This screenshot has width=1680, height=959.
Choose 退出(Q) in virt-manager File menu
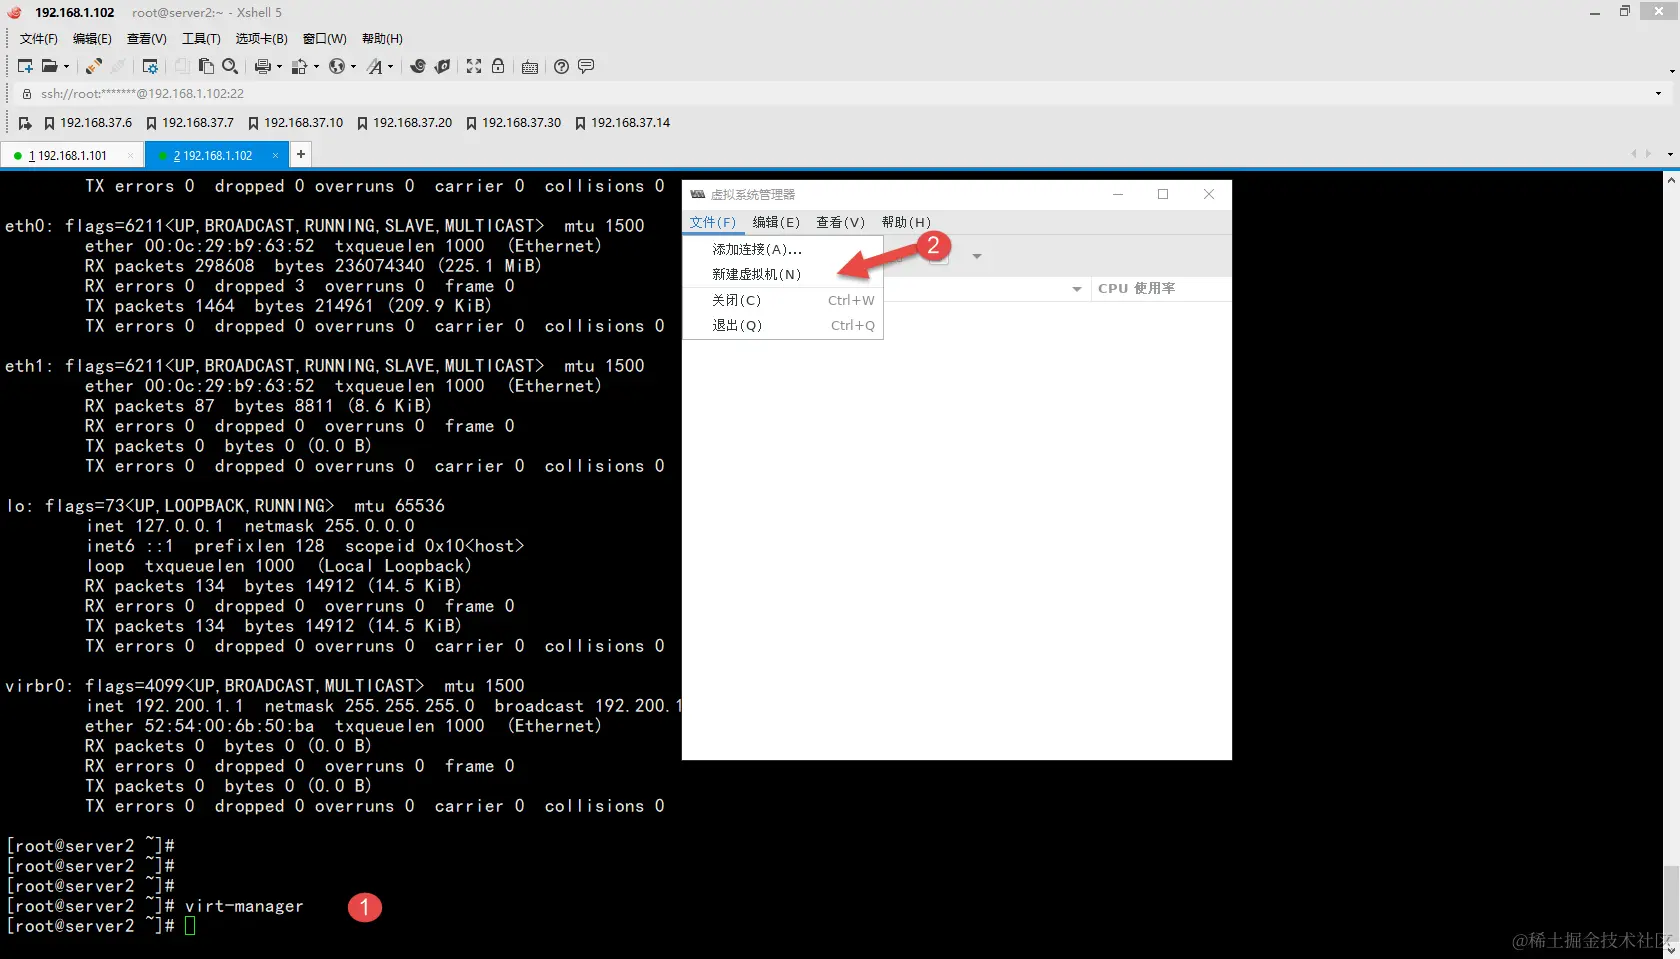[783, 325]
